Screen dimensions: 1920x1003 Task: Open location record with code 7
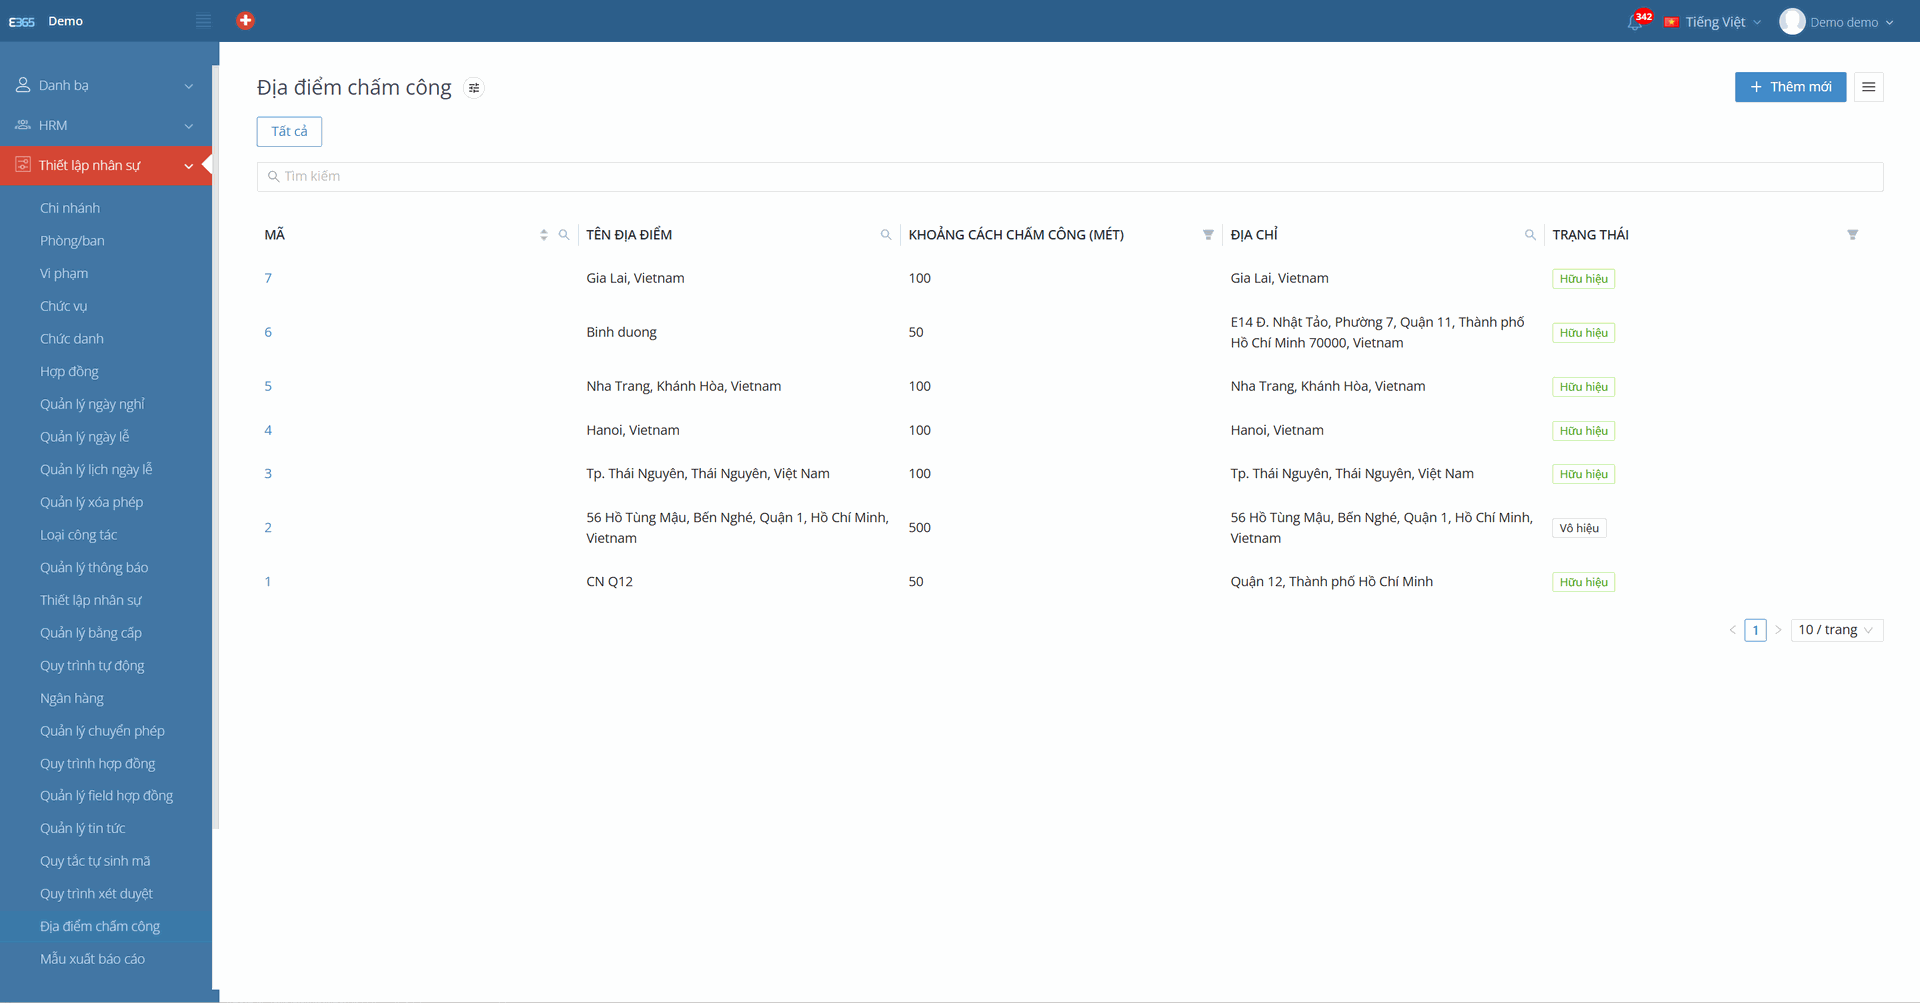(x=268, y=278)
